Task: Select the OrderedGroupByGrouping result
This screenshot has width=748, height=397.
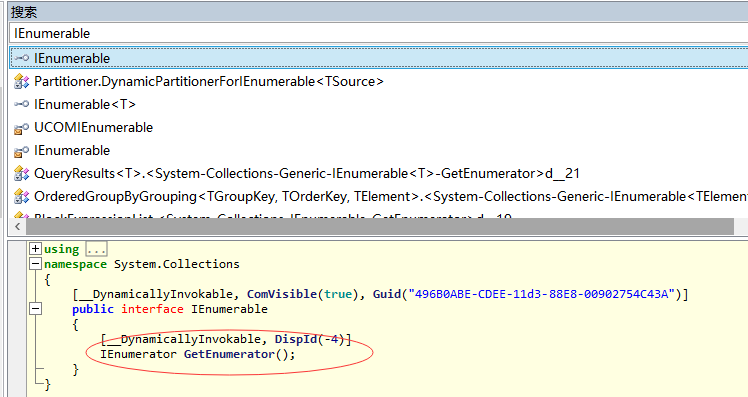Action: point(391,197)
